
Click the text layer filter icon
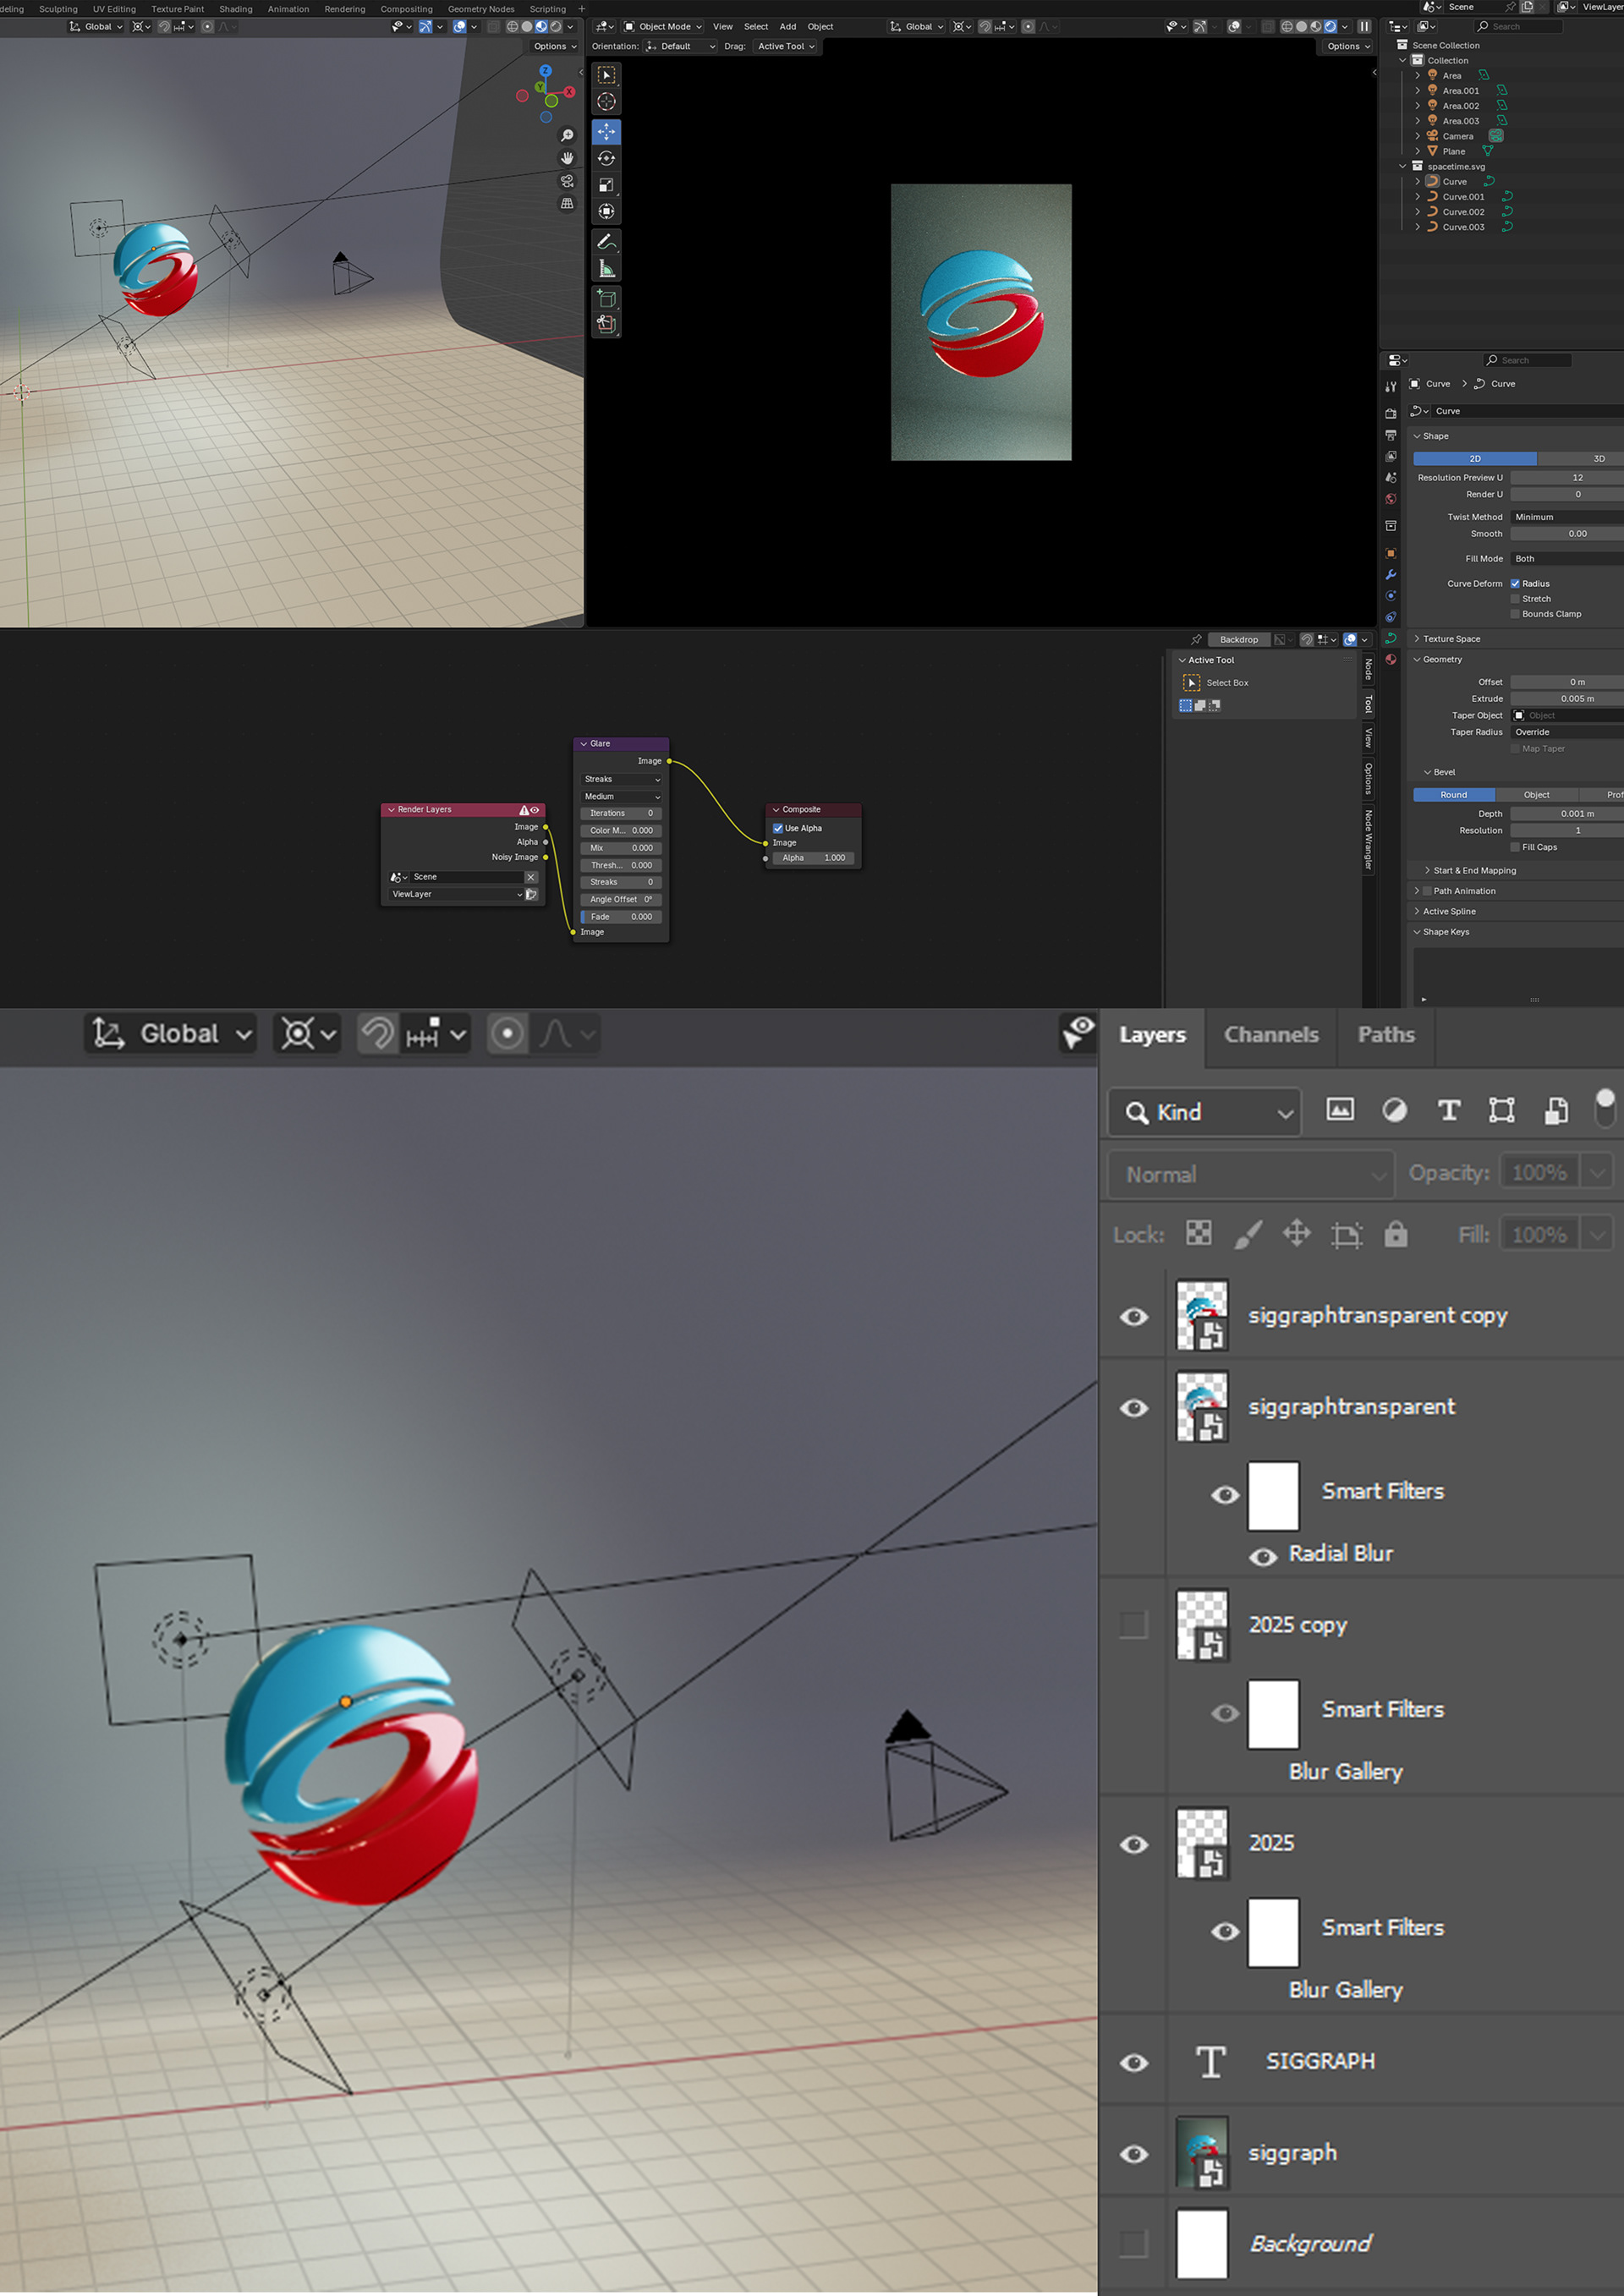coord(1448,1110)
